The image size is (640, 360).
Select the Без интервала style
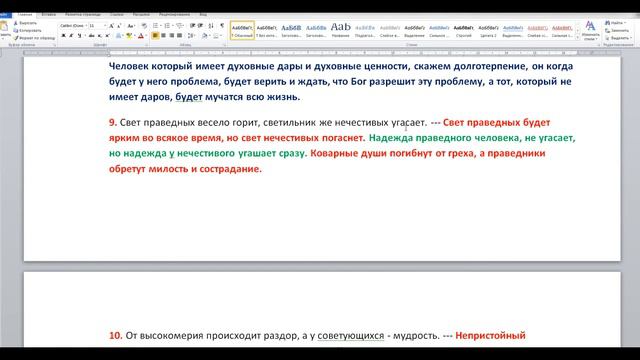(267, 30)
